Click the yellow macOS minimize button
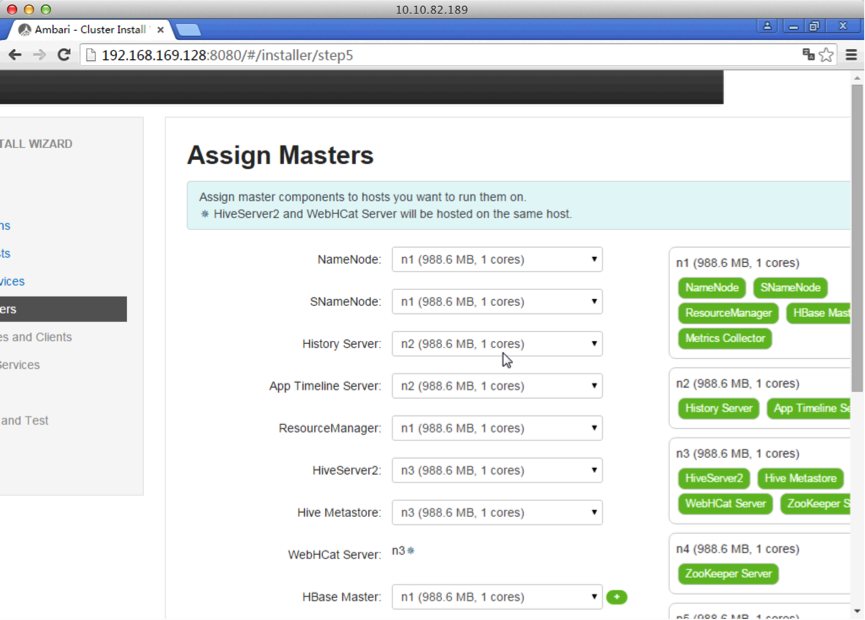The width and height of the screenshot is (865, 620). click(x=29, y=9)
